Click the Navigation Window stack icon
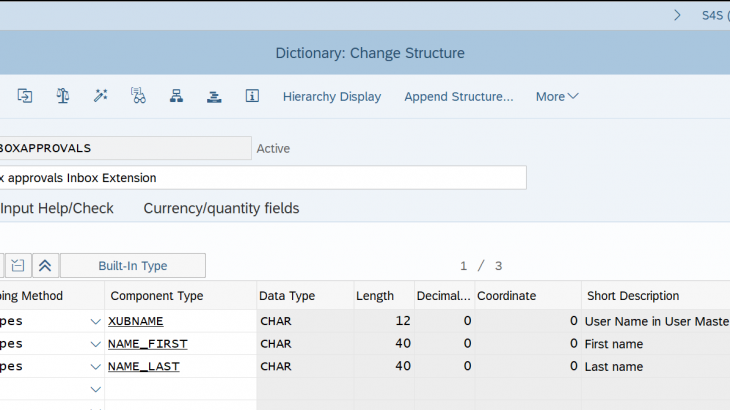The width and height of the screenshot is (730, 410). [x=214, y=96]
